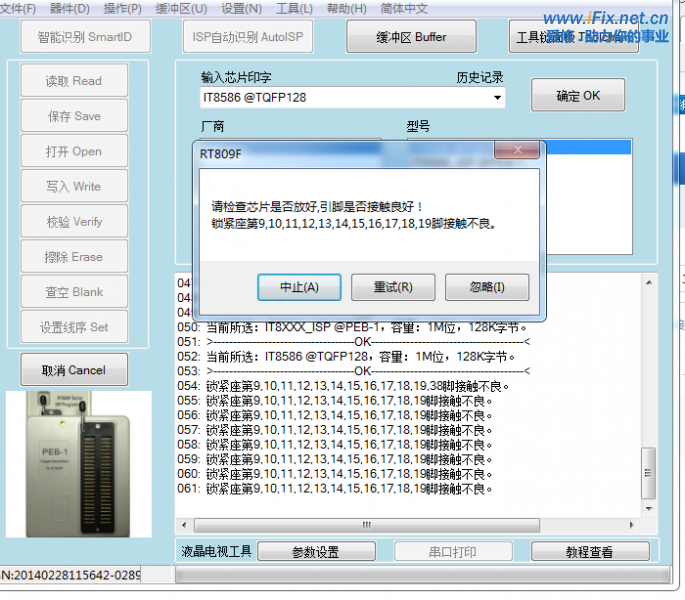This screenshot has width=685, height=600.
Task: Click 中止(A) in the RT809F dialog
Action: 299,287
